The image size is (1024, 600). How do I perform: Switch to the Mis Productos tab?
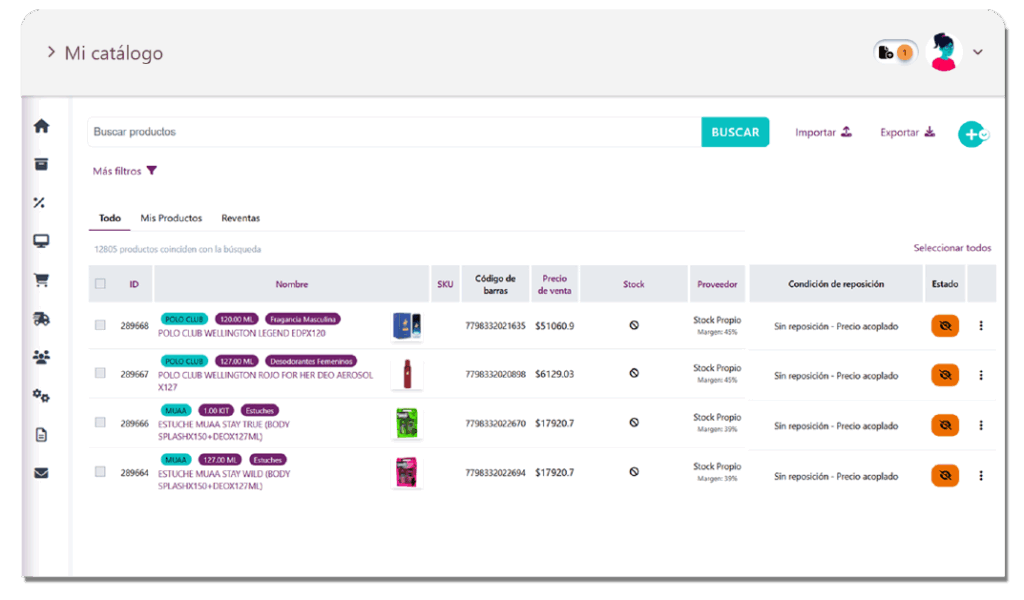click(171, 218)
